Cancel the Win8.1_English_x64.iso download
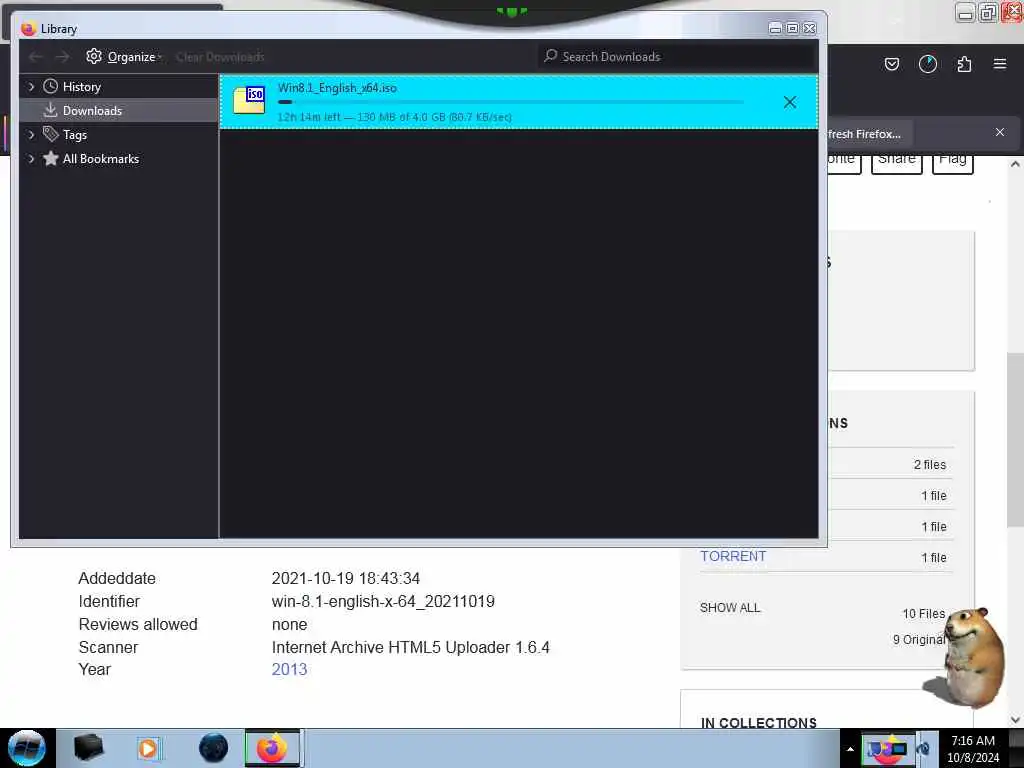 coord(790,102)
